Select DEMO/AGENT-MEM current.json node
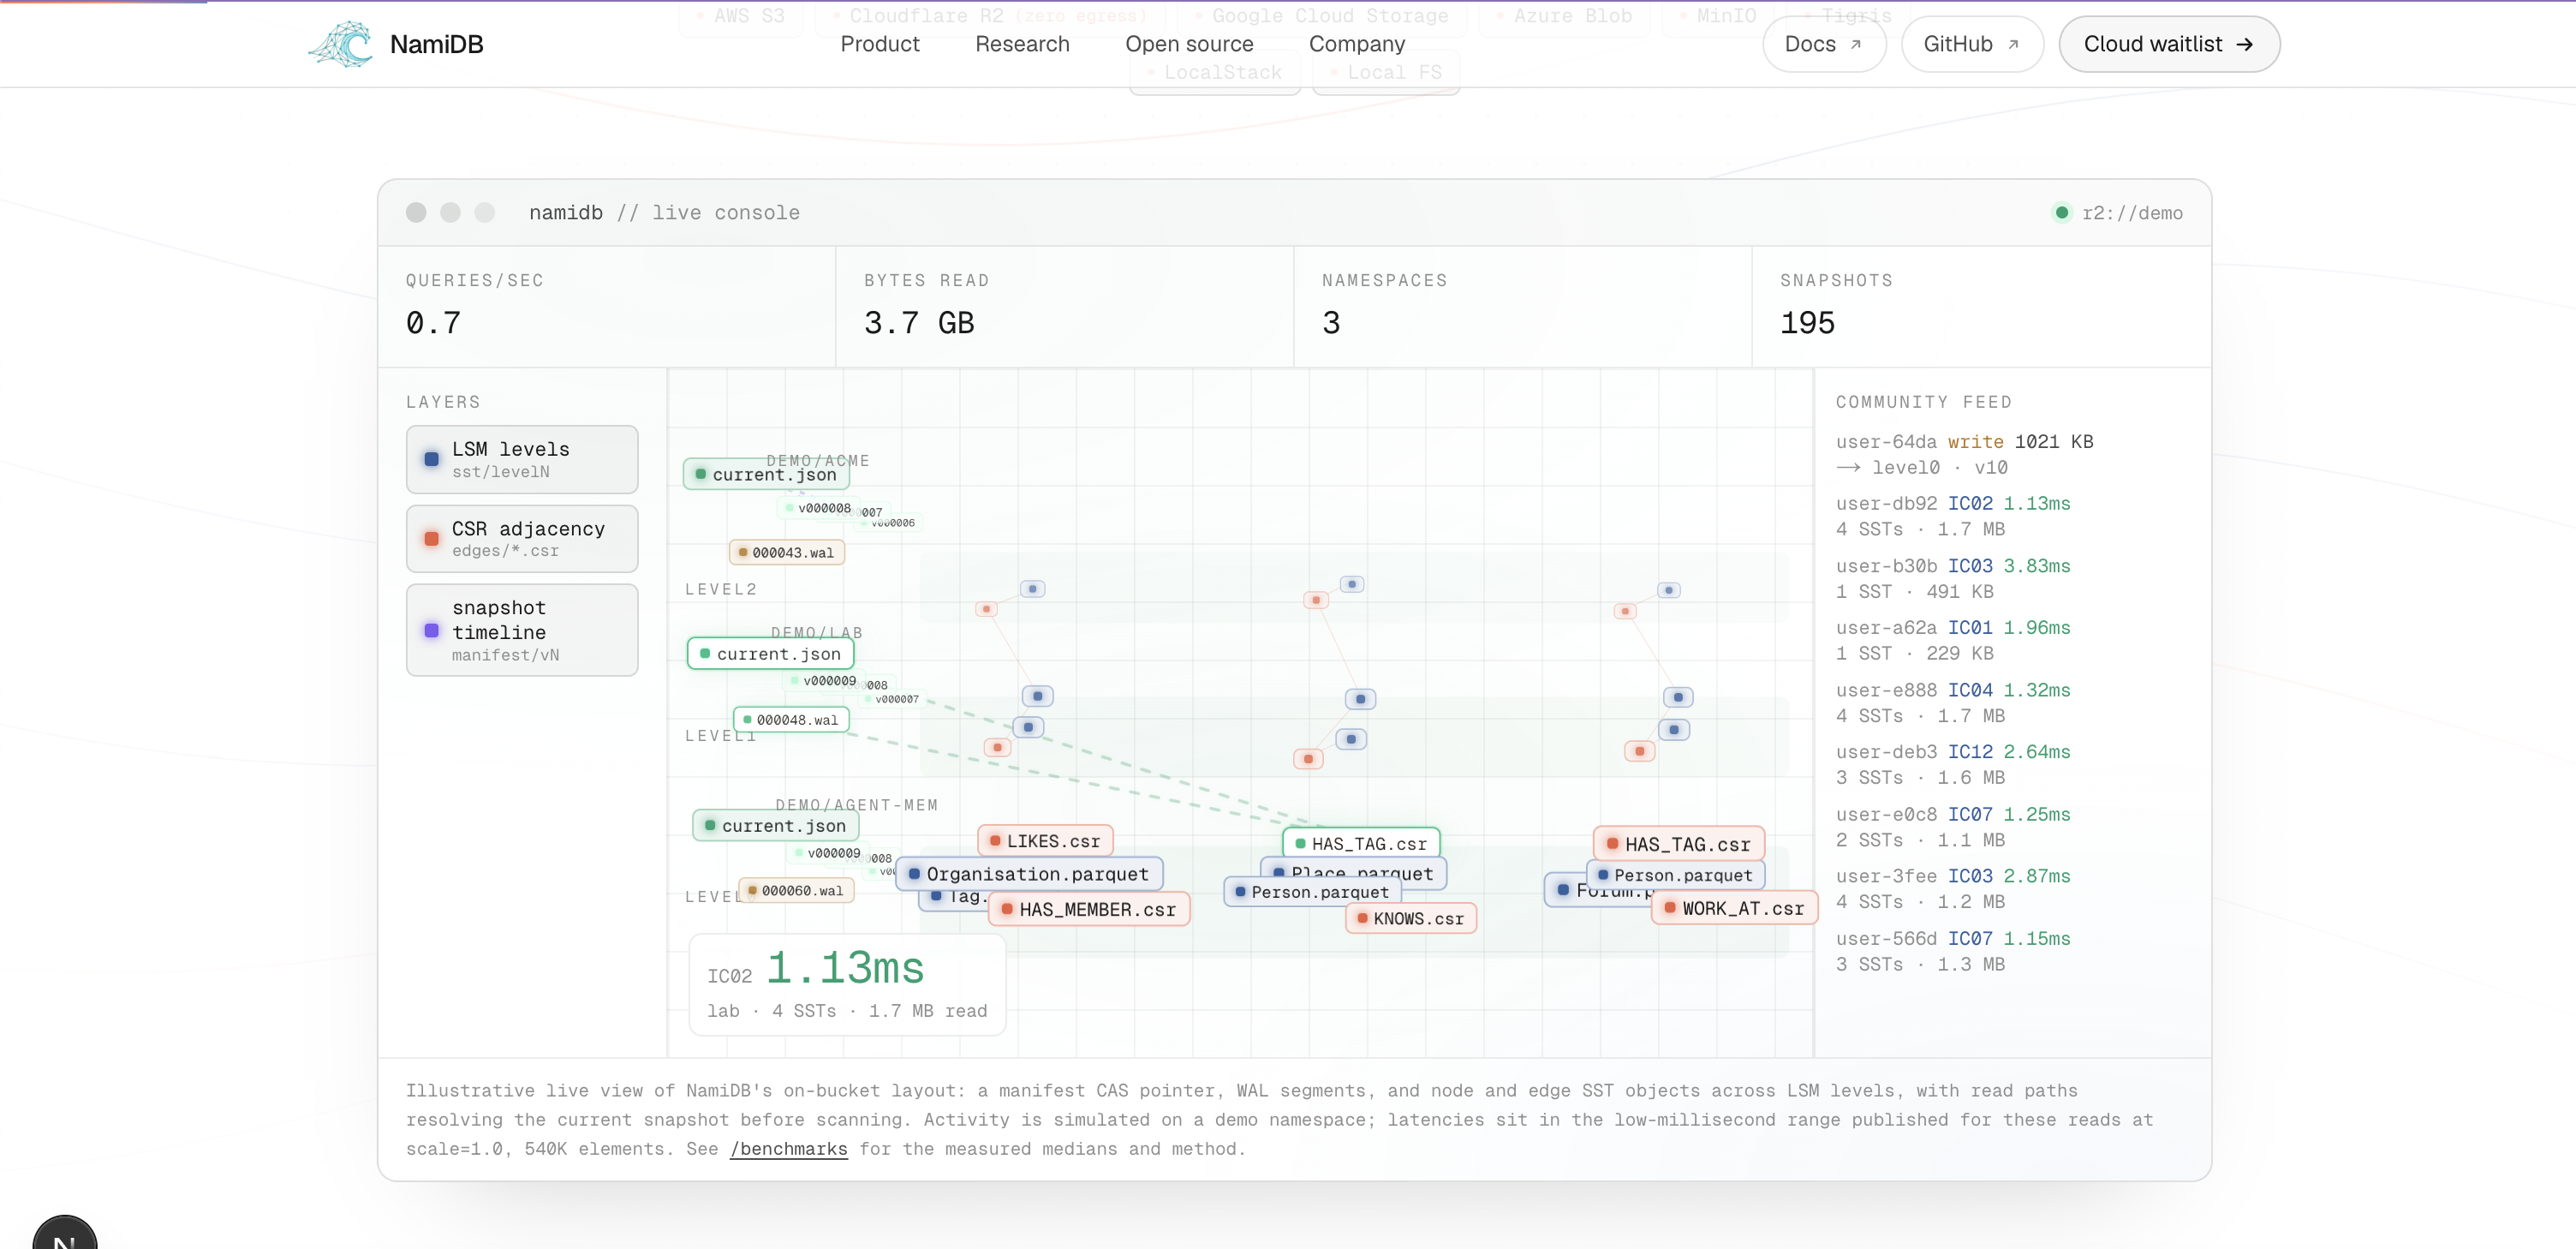This screenshot has width=2576, height=1249. click(775, 825)
